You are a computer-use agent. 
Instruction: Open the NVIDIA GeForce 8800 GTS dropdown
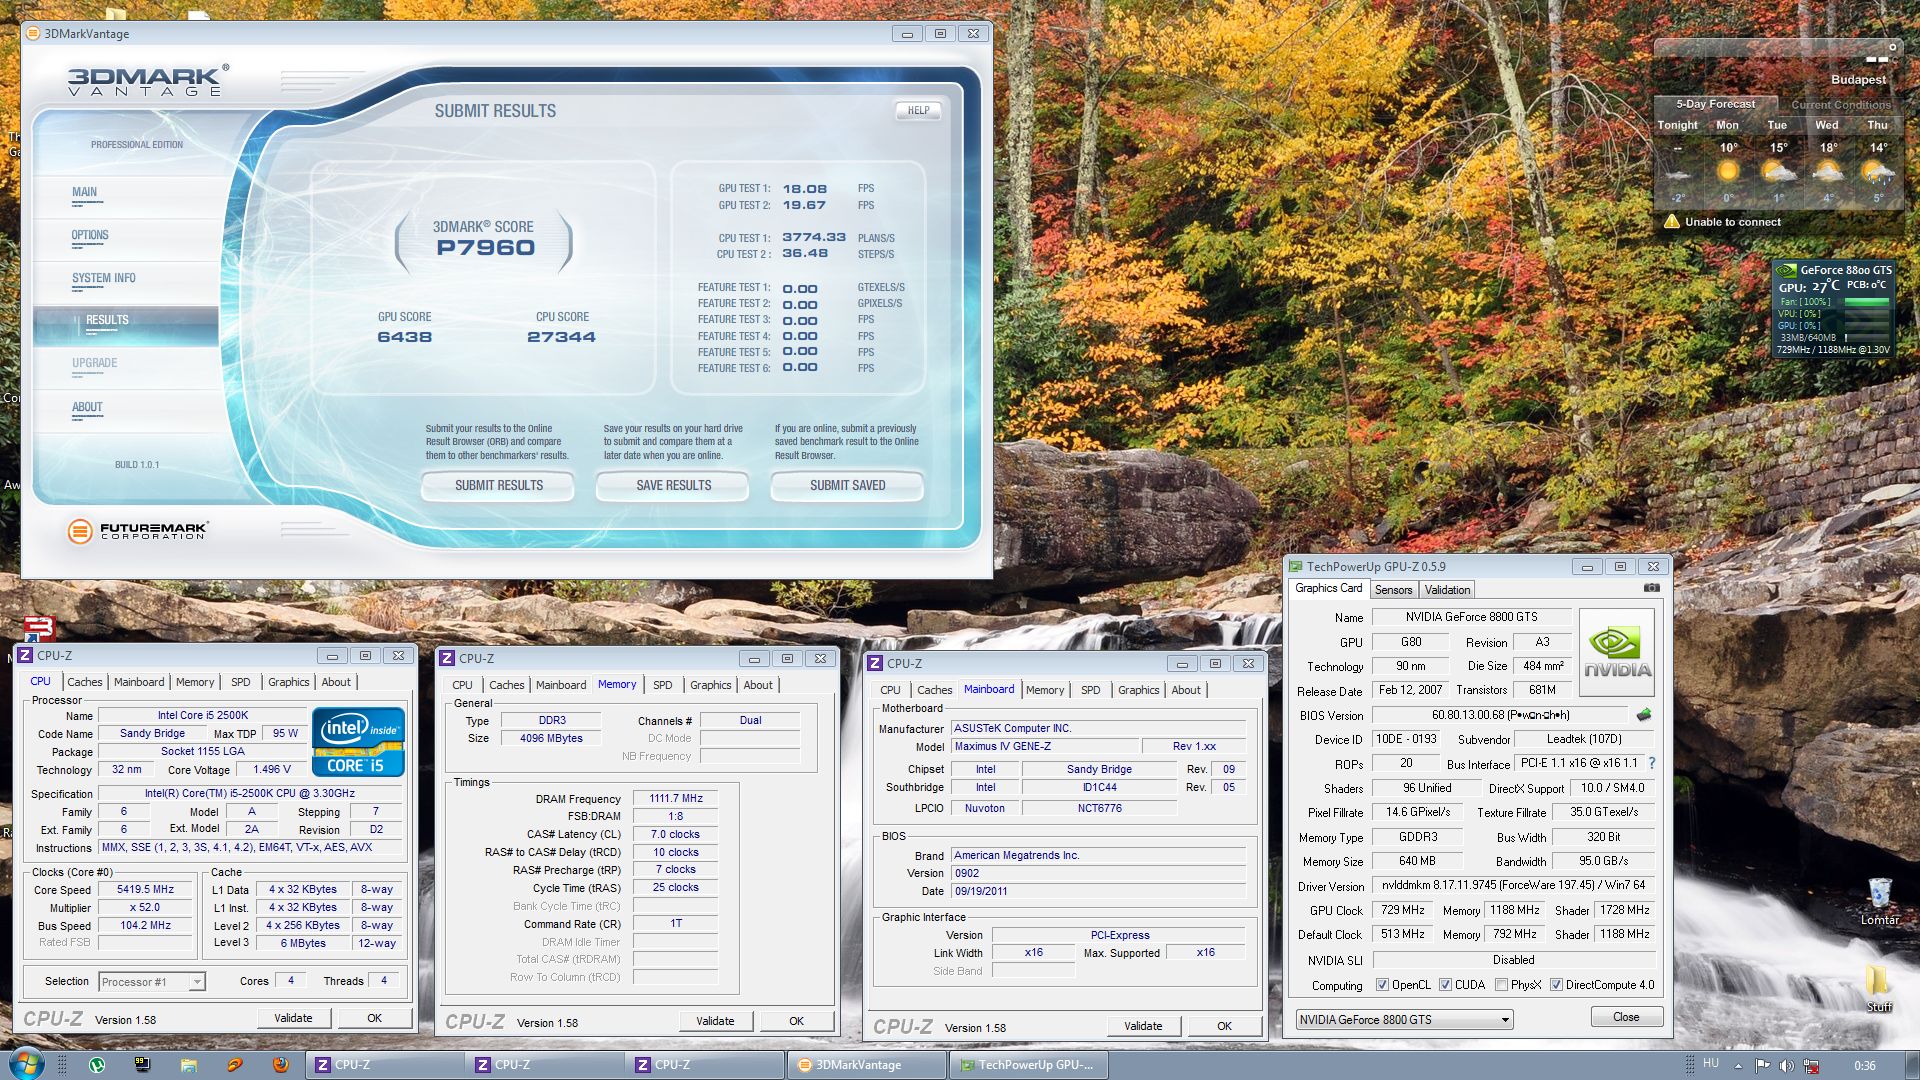point(1404,1020)
